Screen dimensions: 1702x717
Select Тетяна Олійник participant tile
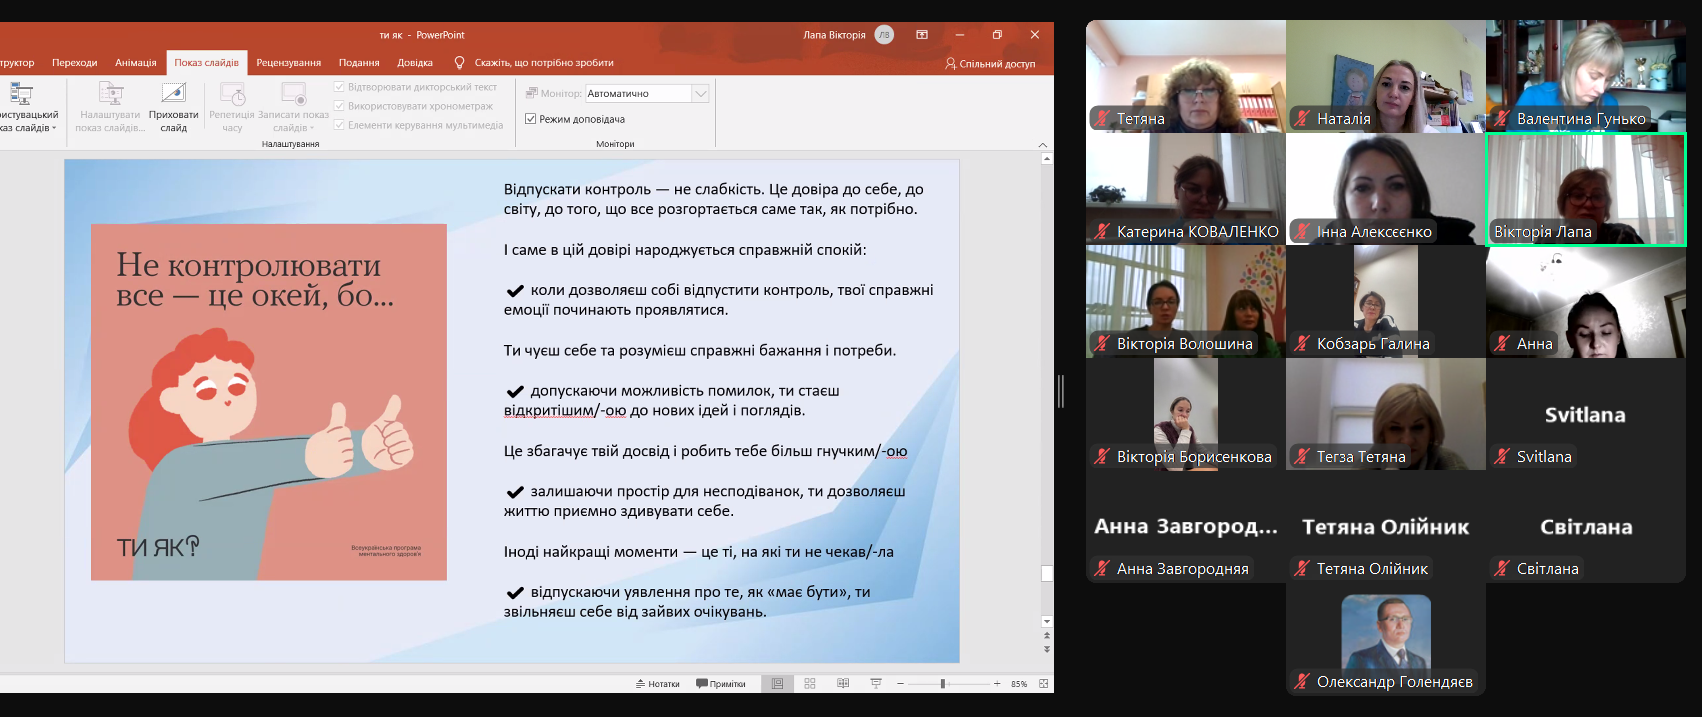1386,527
